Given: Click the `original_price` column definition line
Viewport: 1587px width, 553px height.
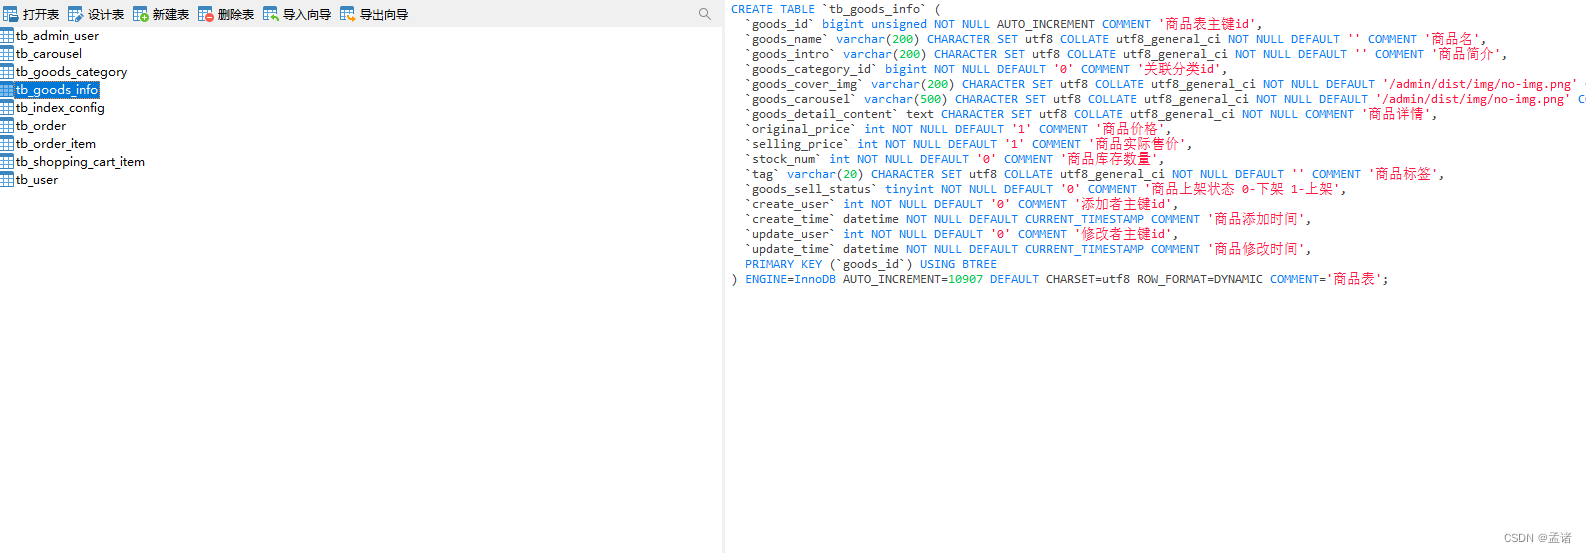Looking at the screenshot, I should 956,129.
